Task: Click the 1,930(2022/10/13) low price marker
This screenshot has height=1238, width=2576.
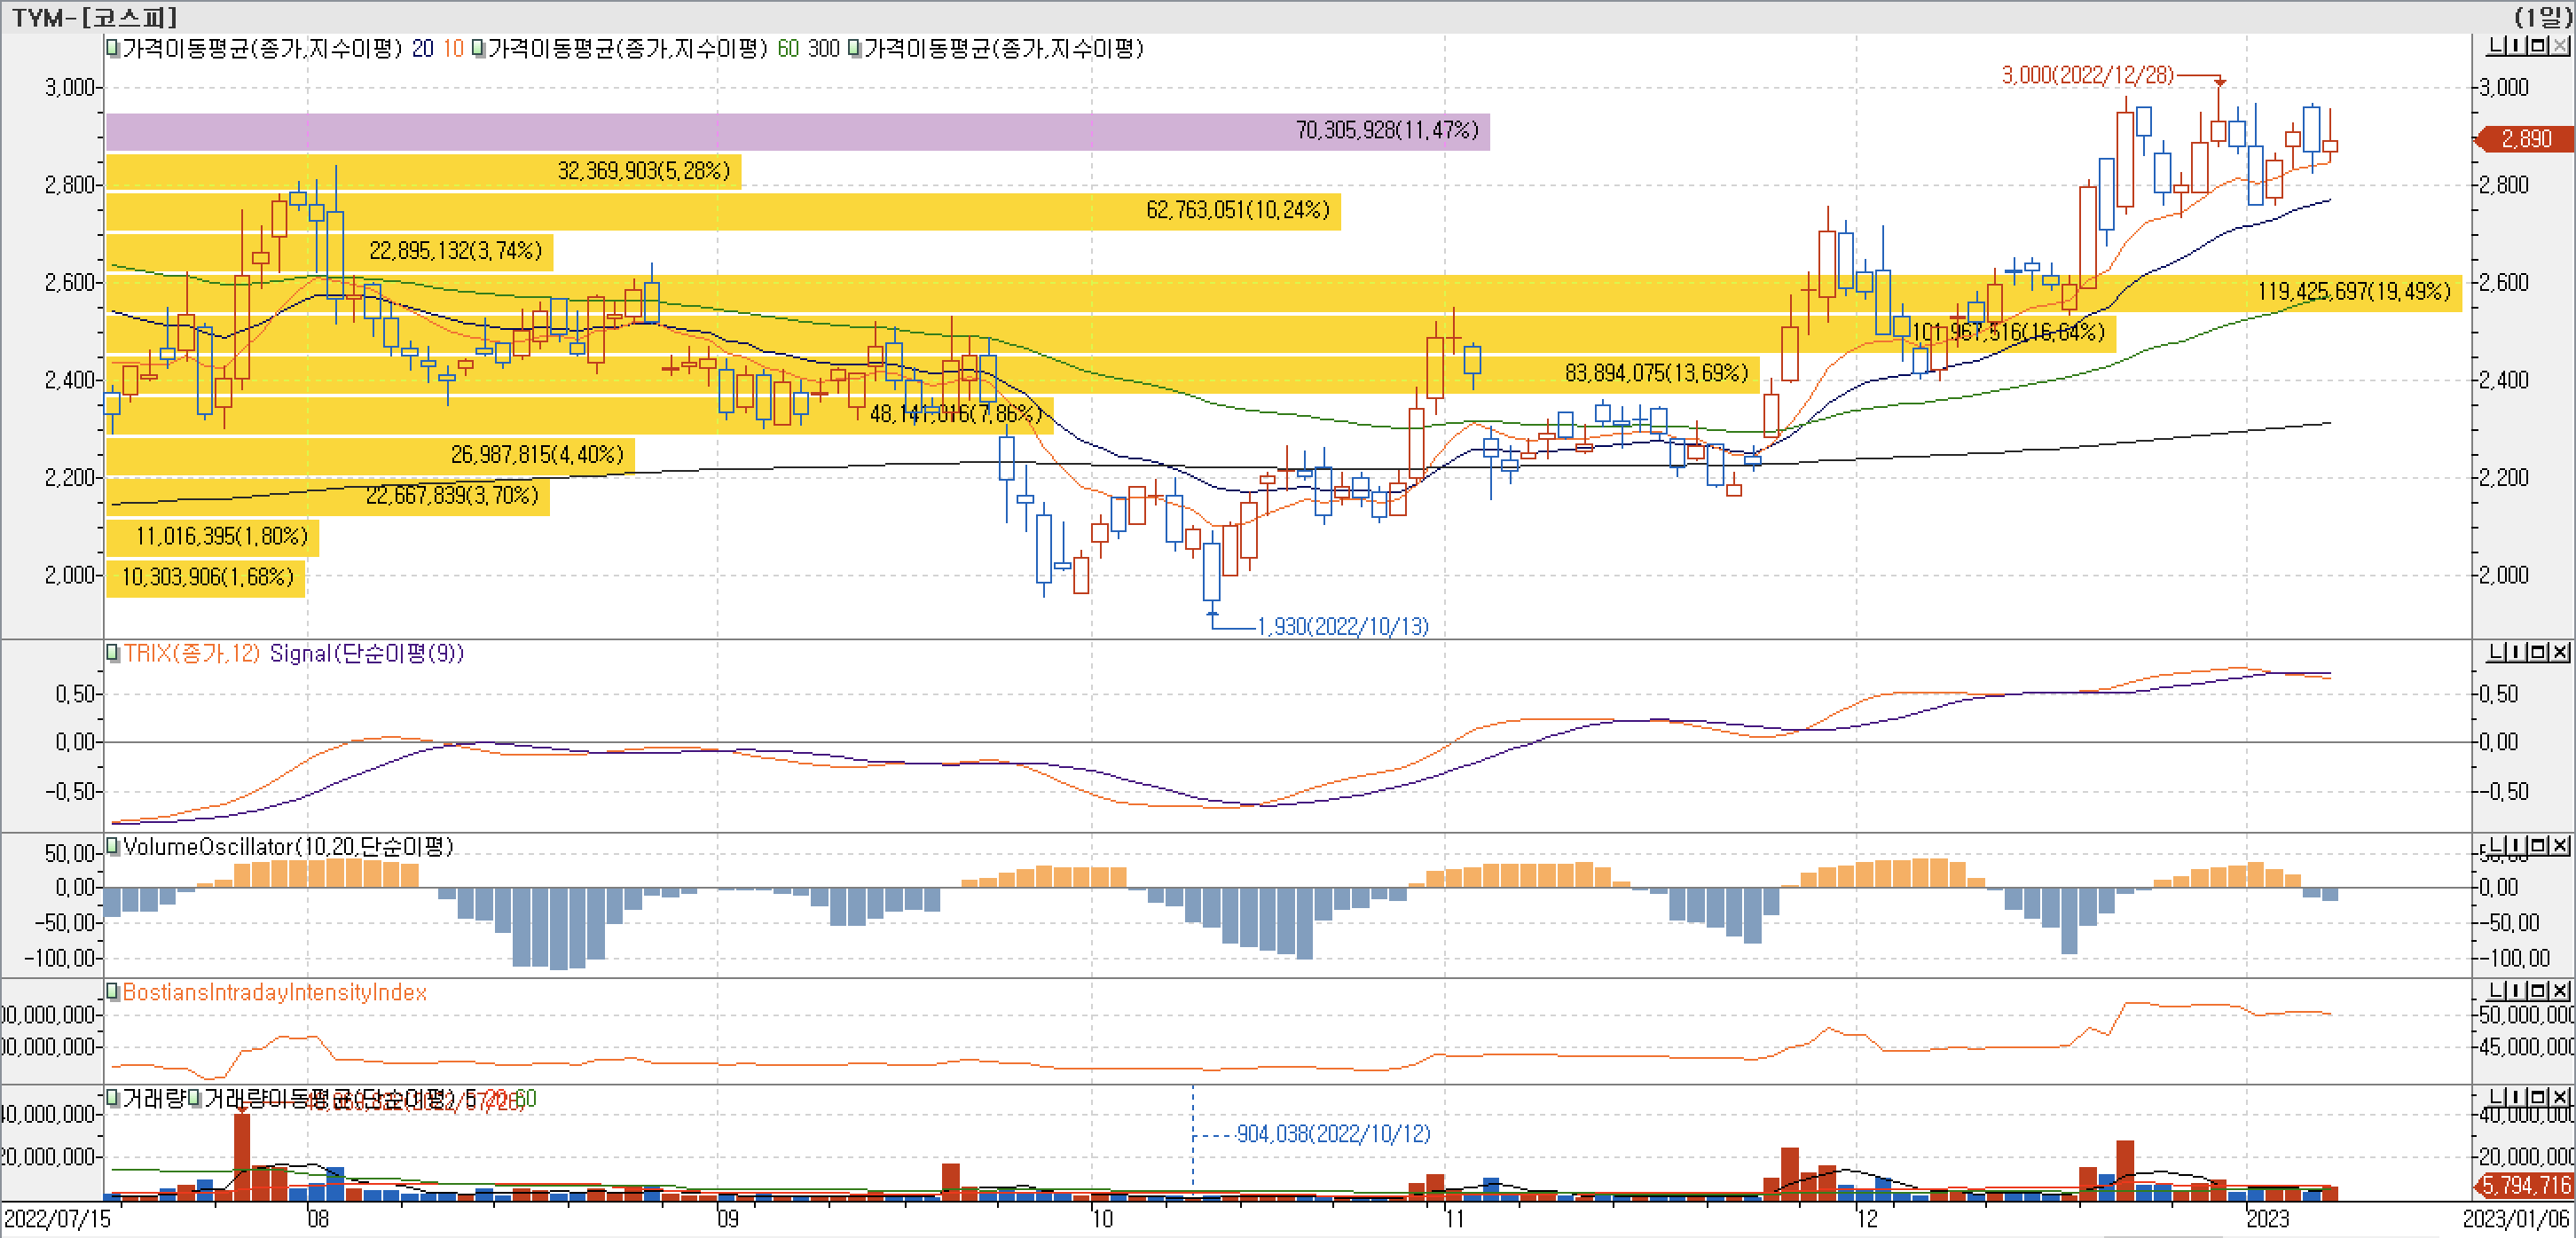Action: pyautogui.click(x=1342, y=626)
